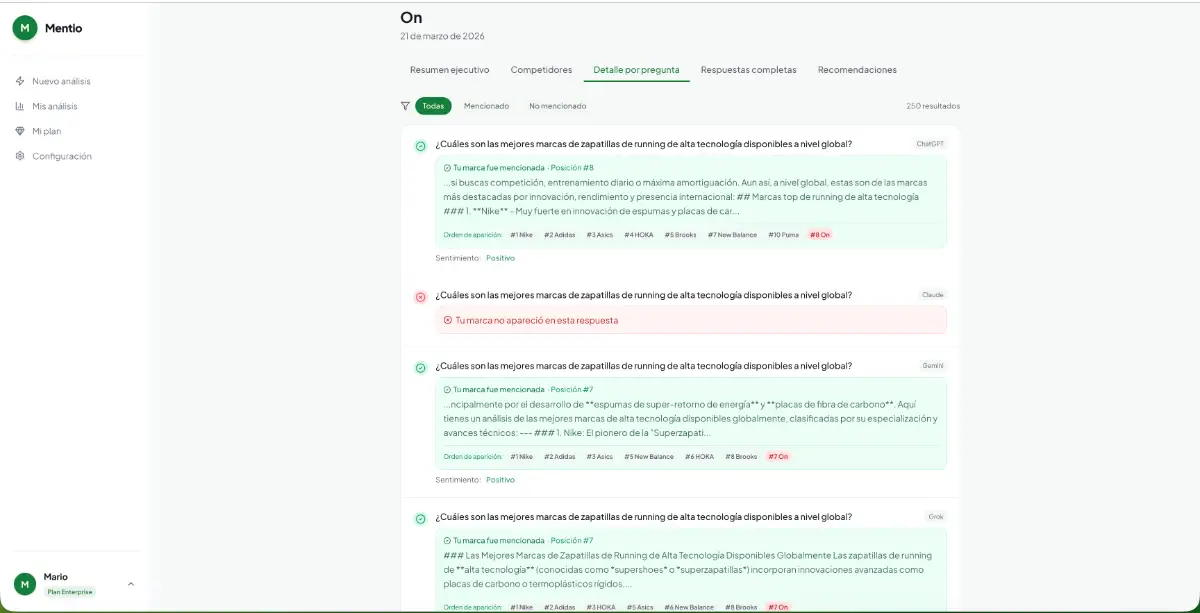Click 'Posición #8' in the ChatGPT card
The image size is (1200, 613).
point(572,168)
